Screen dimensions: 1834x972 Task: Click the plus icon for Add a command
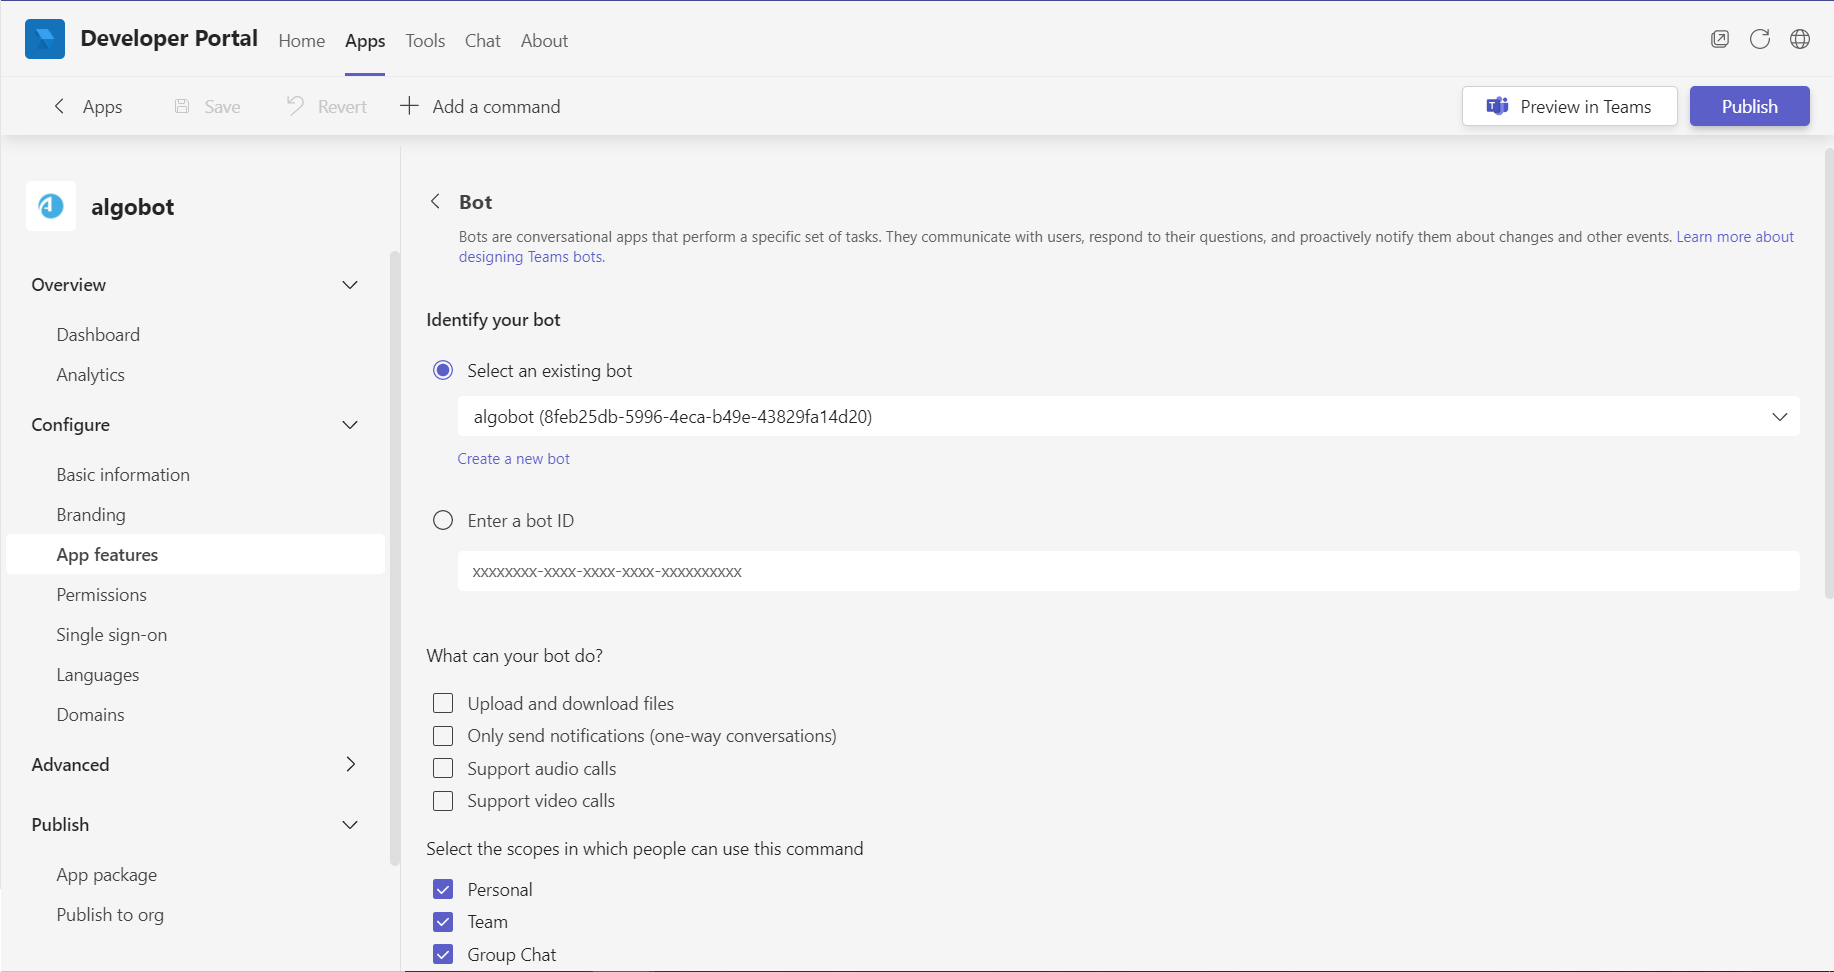[x=409, y=106]
